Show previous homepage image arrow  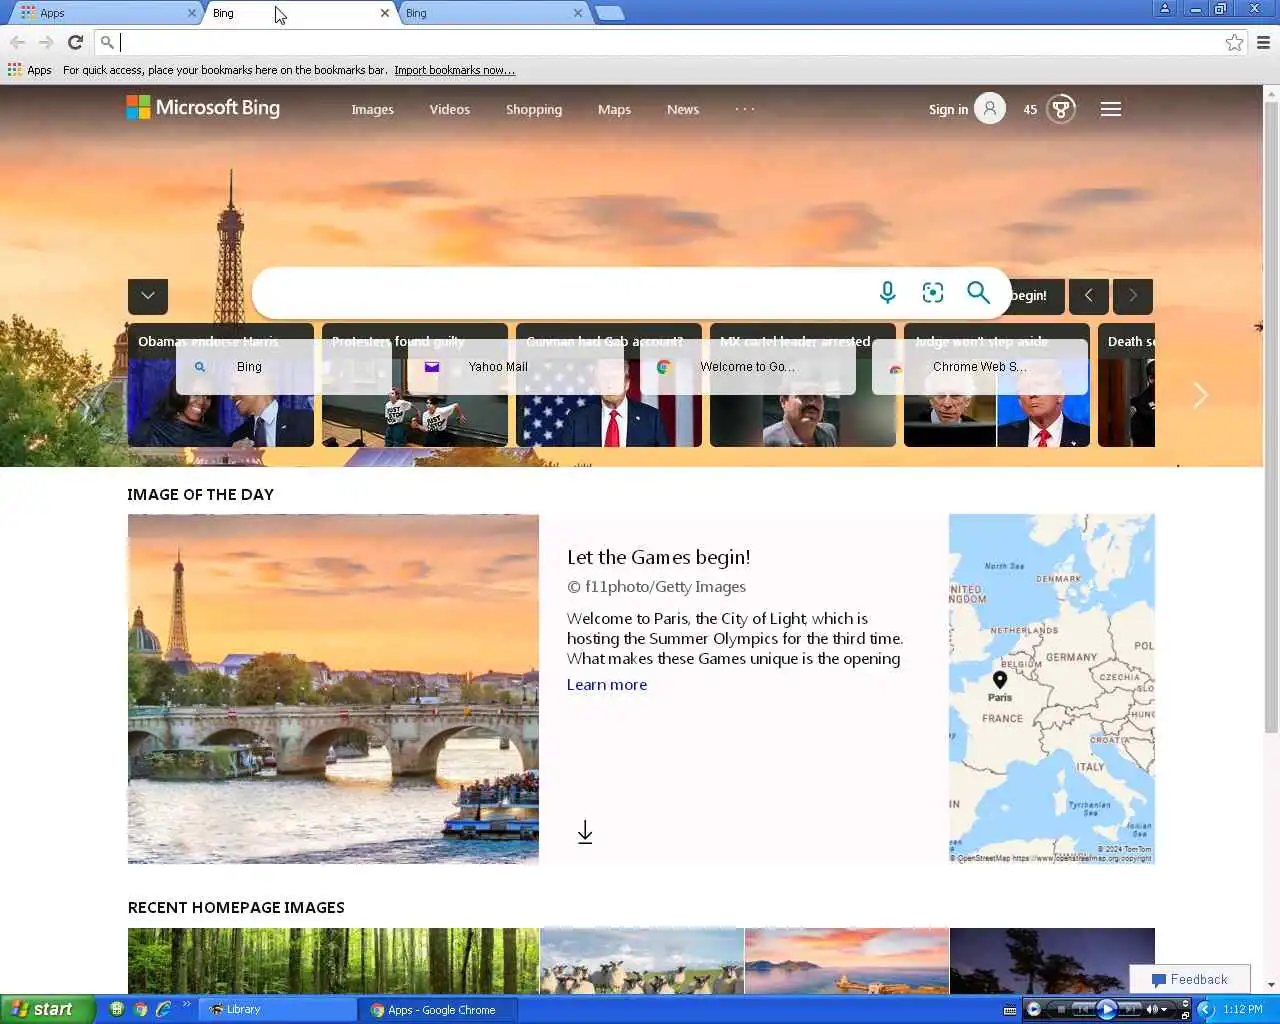(x=1089, y=296)
